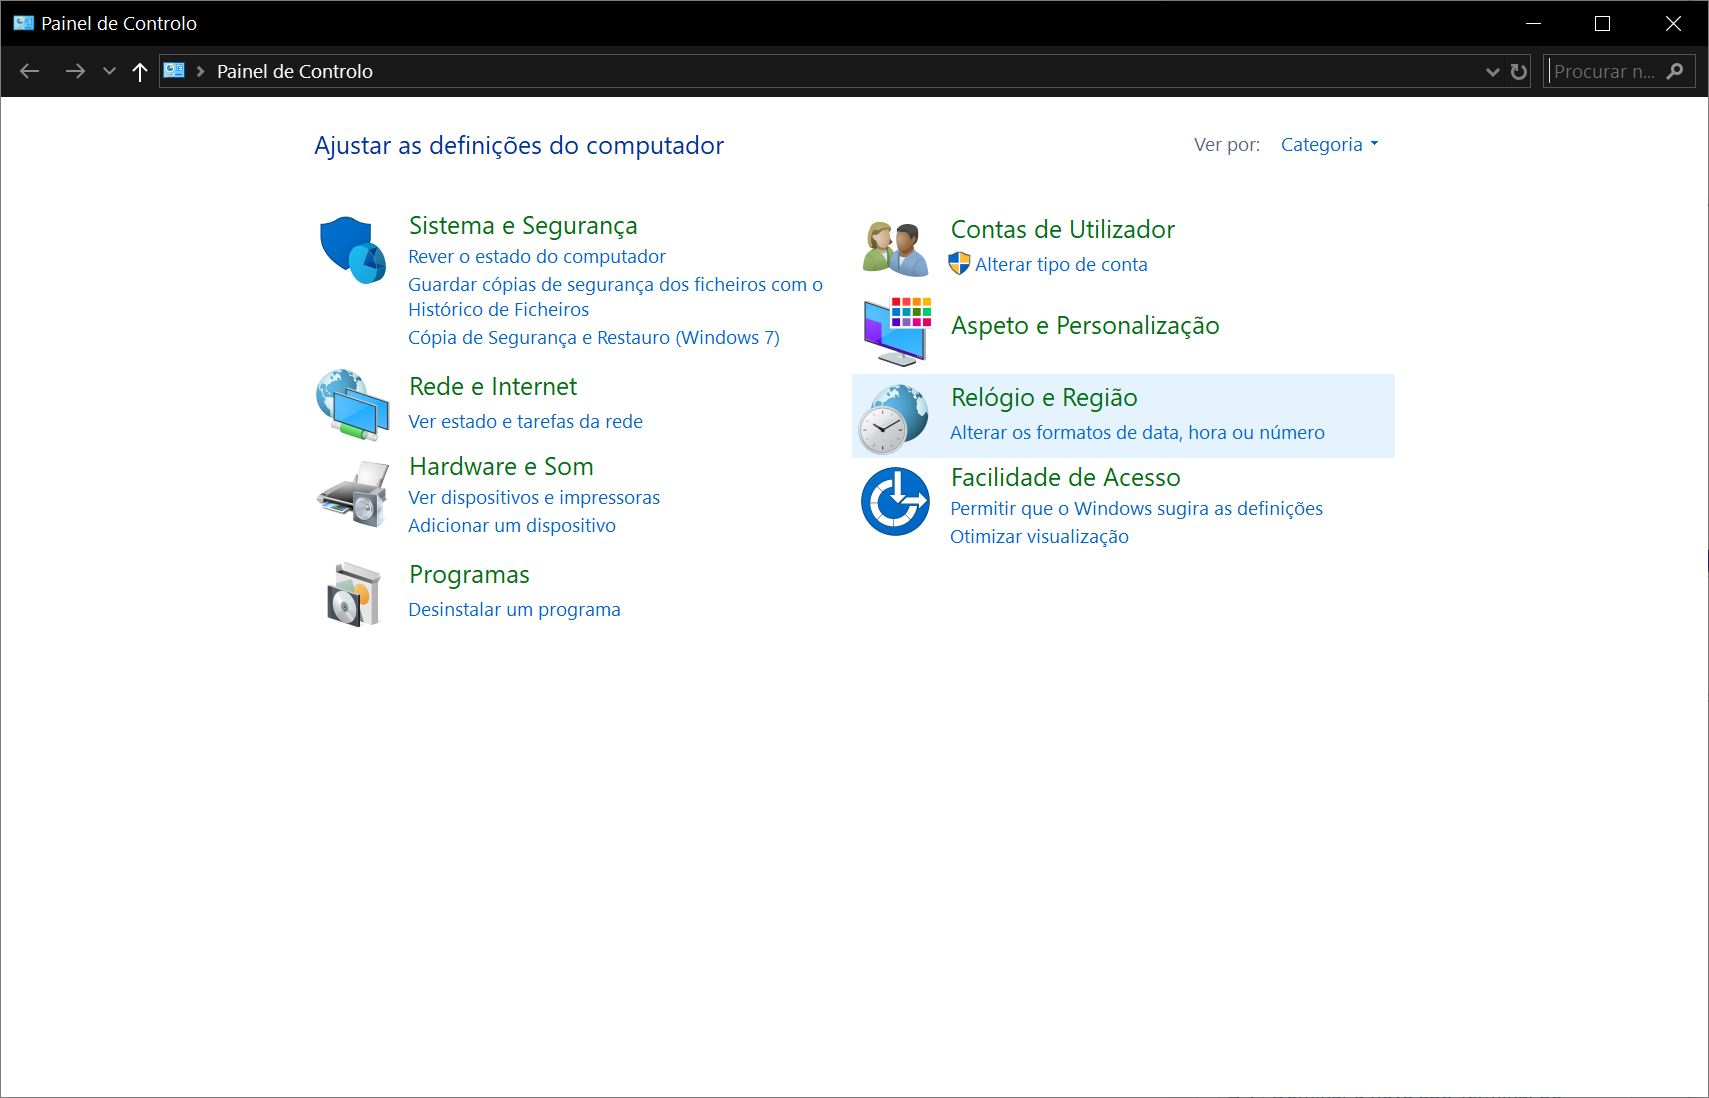Open Cópia de Segurança e Restauro (Windows 7)
Screen dimensions: 1709x1098
pyautogui.click(x=594, y=337)
